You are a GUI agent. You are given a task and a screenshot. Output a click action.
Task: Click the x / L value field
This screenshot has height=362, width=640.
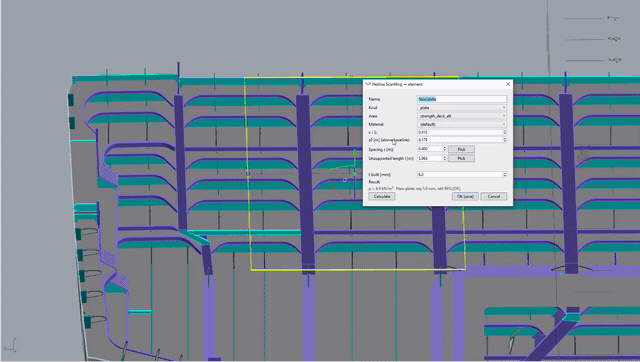pyautogui.click(x=460, y=132)
